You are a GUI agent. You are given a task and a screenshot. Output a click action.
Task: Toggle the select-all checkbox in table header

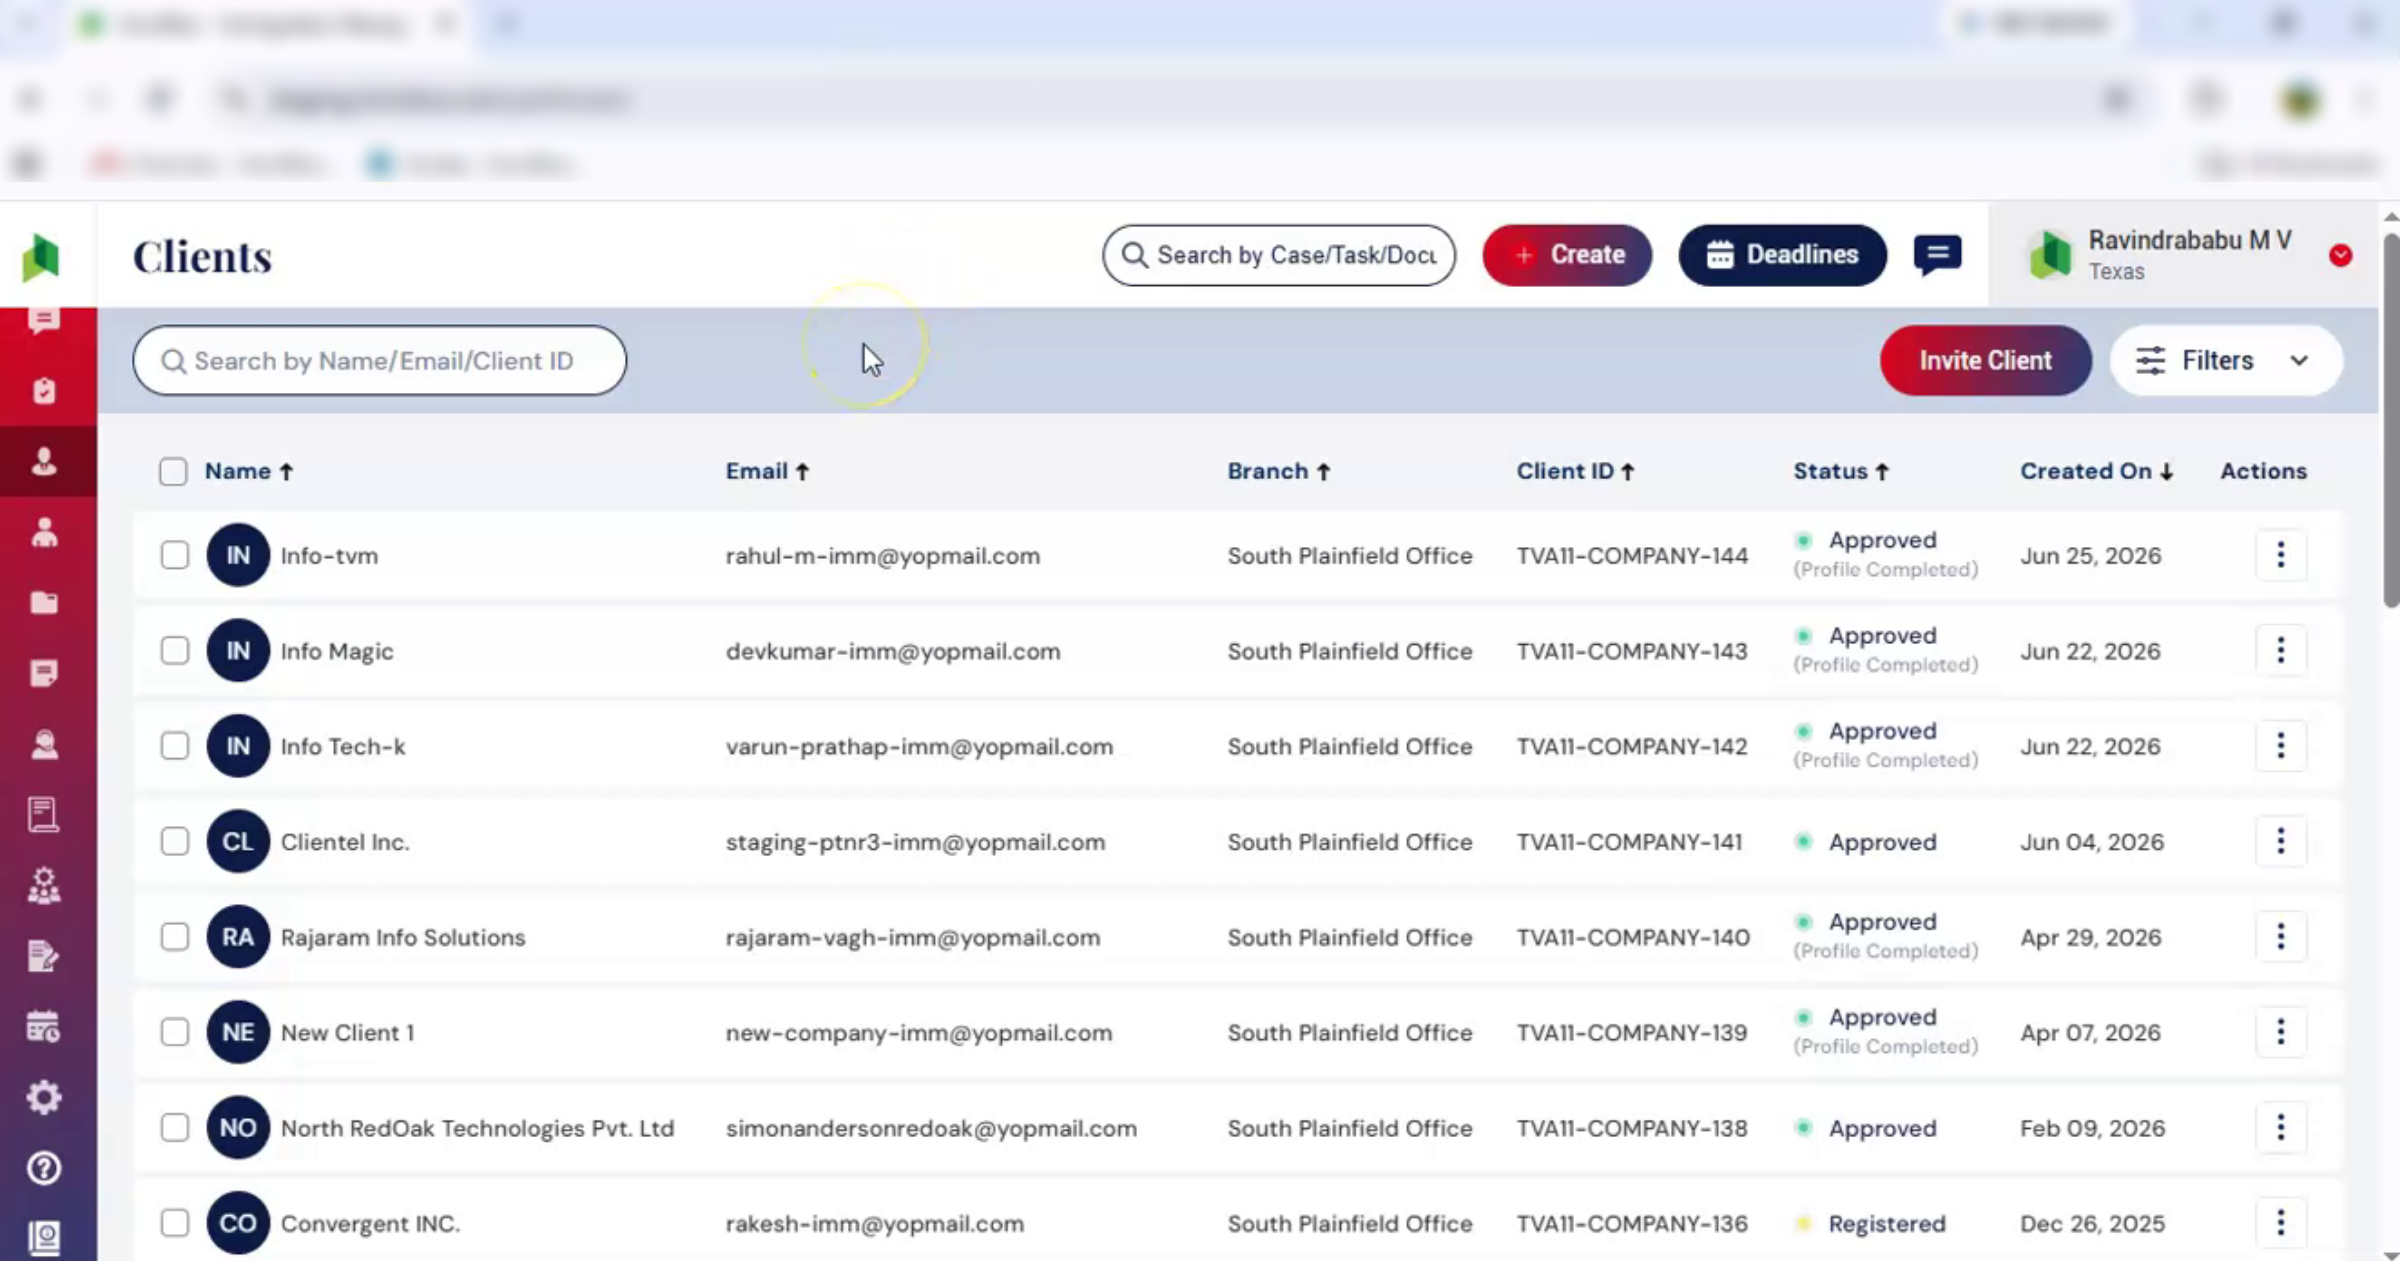coord(173,471)
